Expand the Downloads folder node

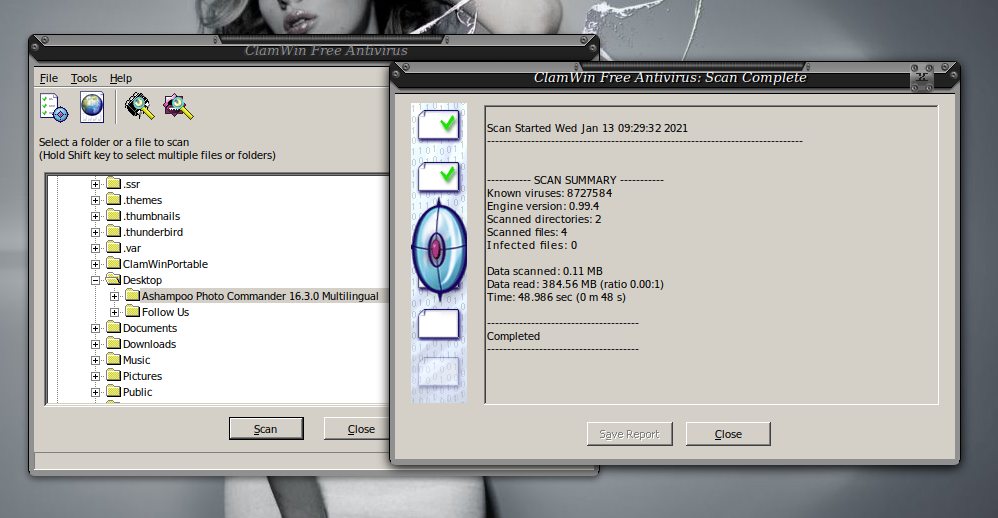(x=95, y=344)
